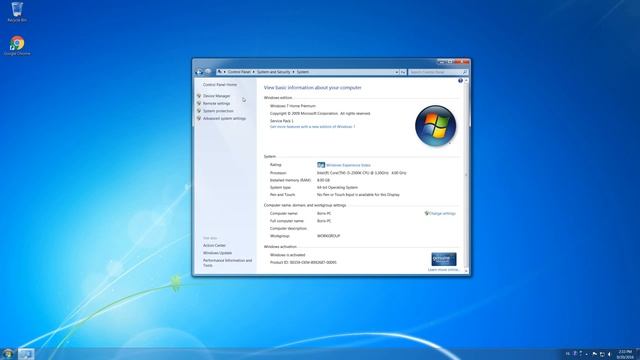Expand the root breadcrumb arrow before Control Panel
Screen dimensions: 640x360
pyautogui.click(x=224, y=72)
